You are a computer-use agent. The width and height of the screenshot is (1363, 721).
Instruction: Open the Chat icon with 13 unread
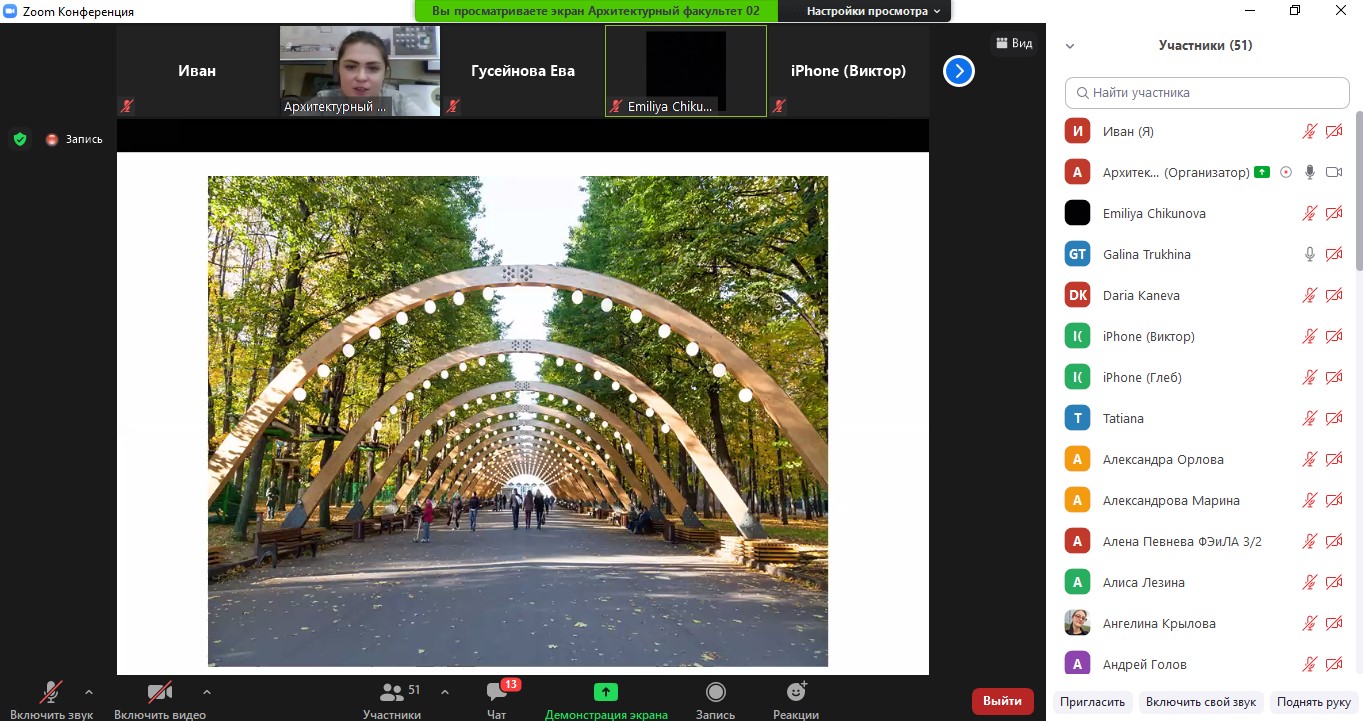(x=497, y=692)
